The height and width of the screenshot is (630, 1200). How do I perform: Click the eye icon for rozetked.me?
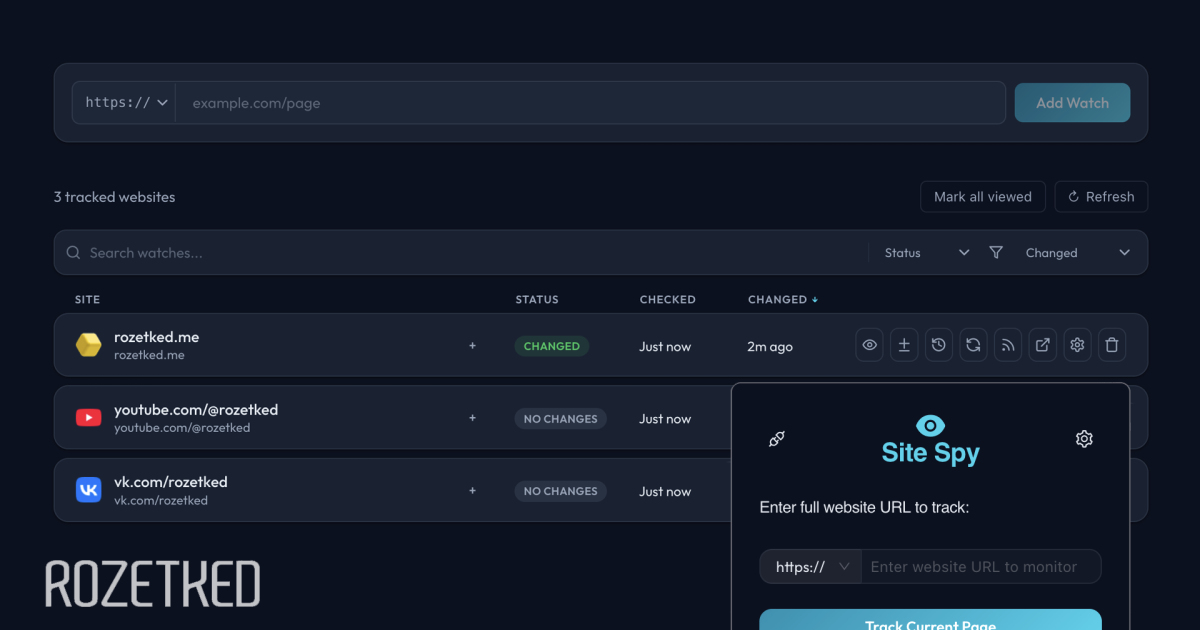pyautogui.click(x=870, y=346)
